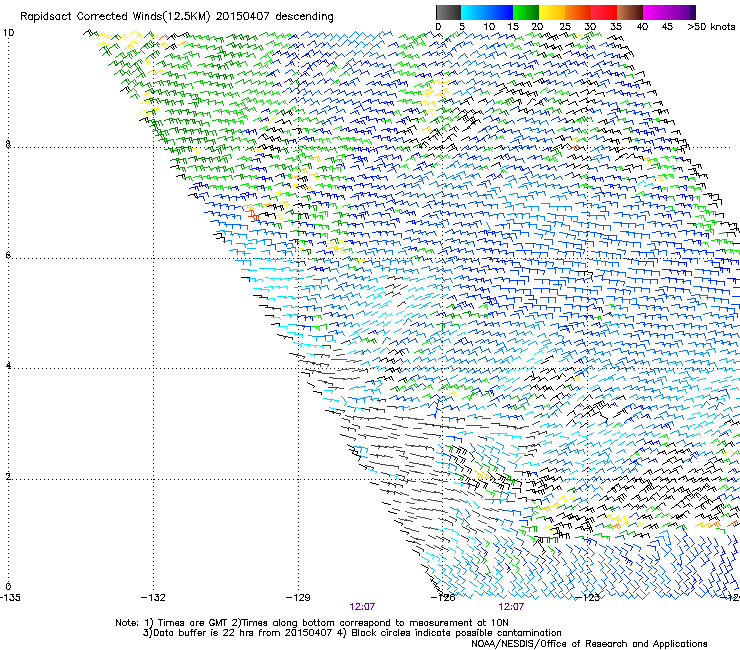Click the yellow 20-25 knots legend segment
The width and height of the screenshot is (740, 650).
pos(552,12)
